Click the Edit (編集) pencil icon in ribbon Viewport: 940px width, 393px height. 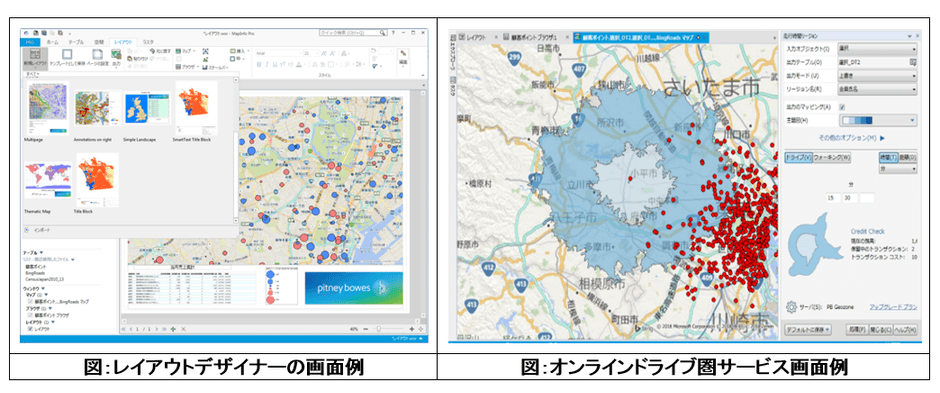coord(403,53)
